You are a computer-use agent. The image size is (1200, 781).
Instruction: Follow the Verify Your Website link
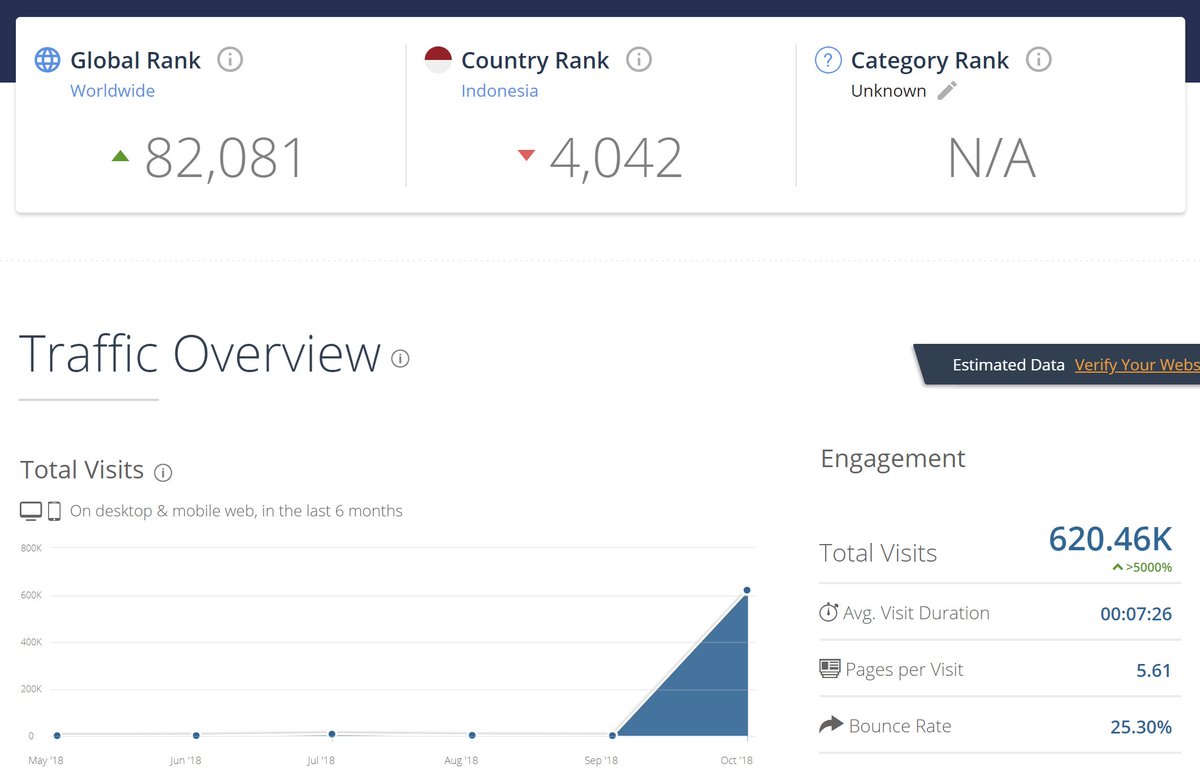click(1137, 365)
